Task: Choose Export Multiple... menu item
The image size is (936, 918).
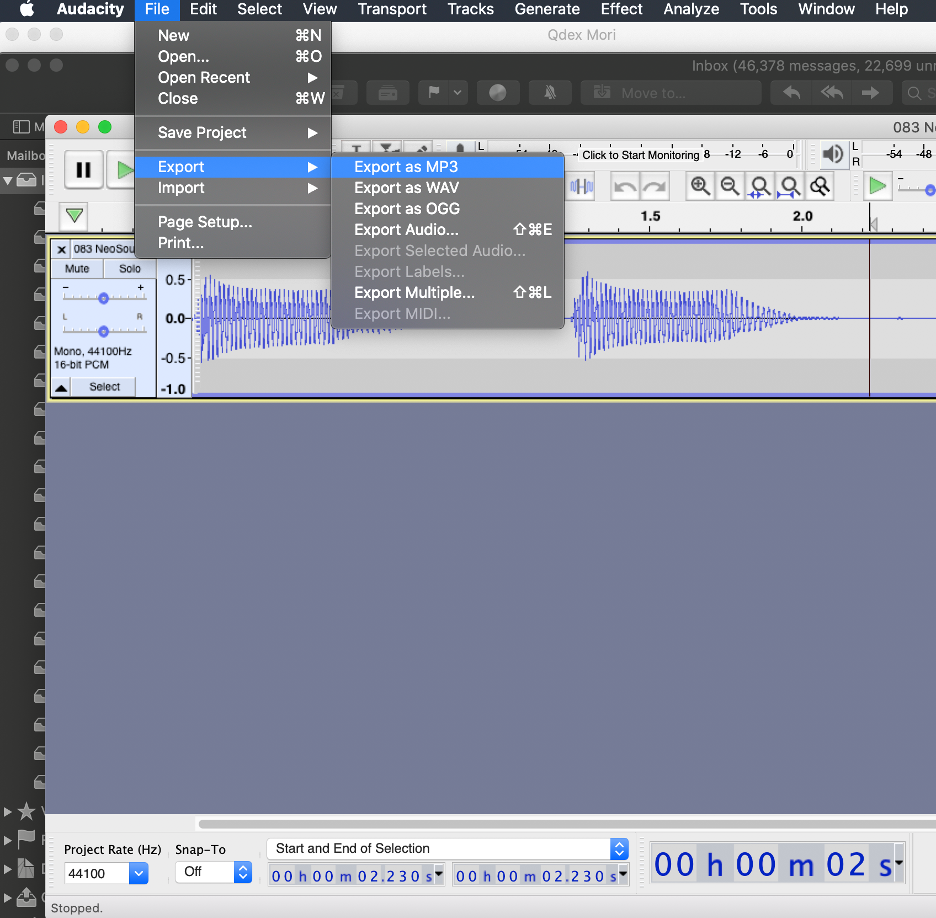Action: pos(448,292)
